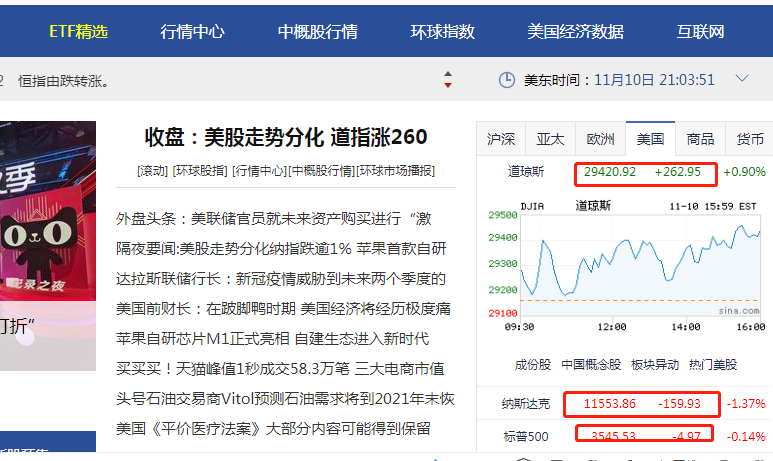Click the up arrow of news ticker
773x461 pixels.
(448, 74)
